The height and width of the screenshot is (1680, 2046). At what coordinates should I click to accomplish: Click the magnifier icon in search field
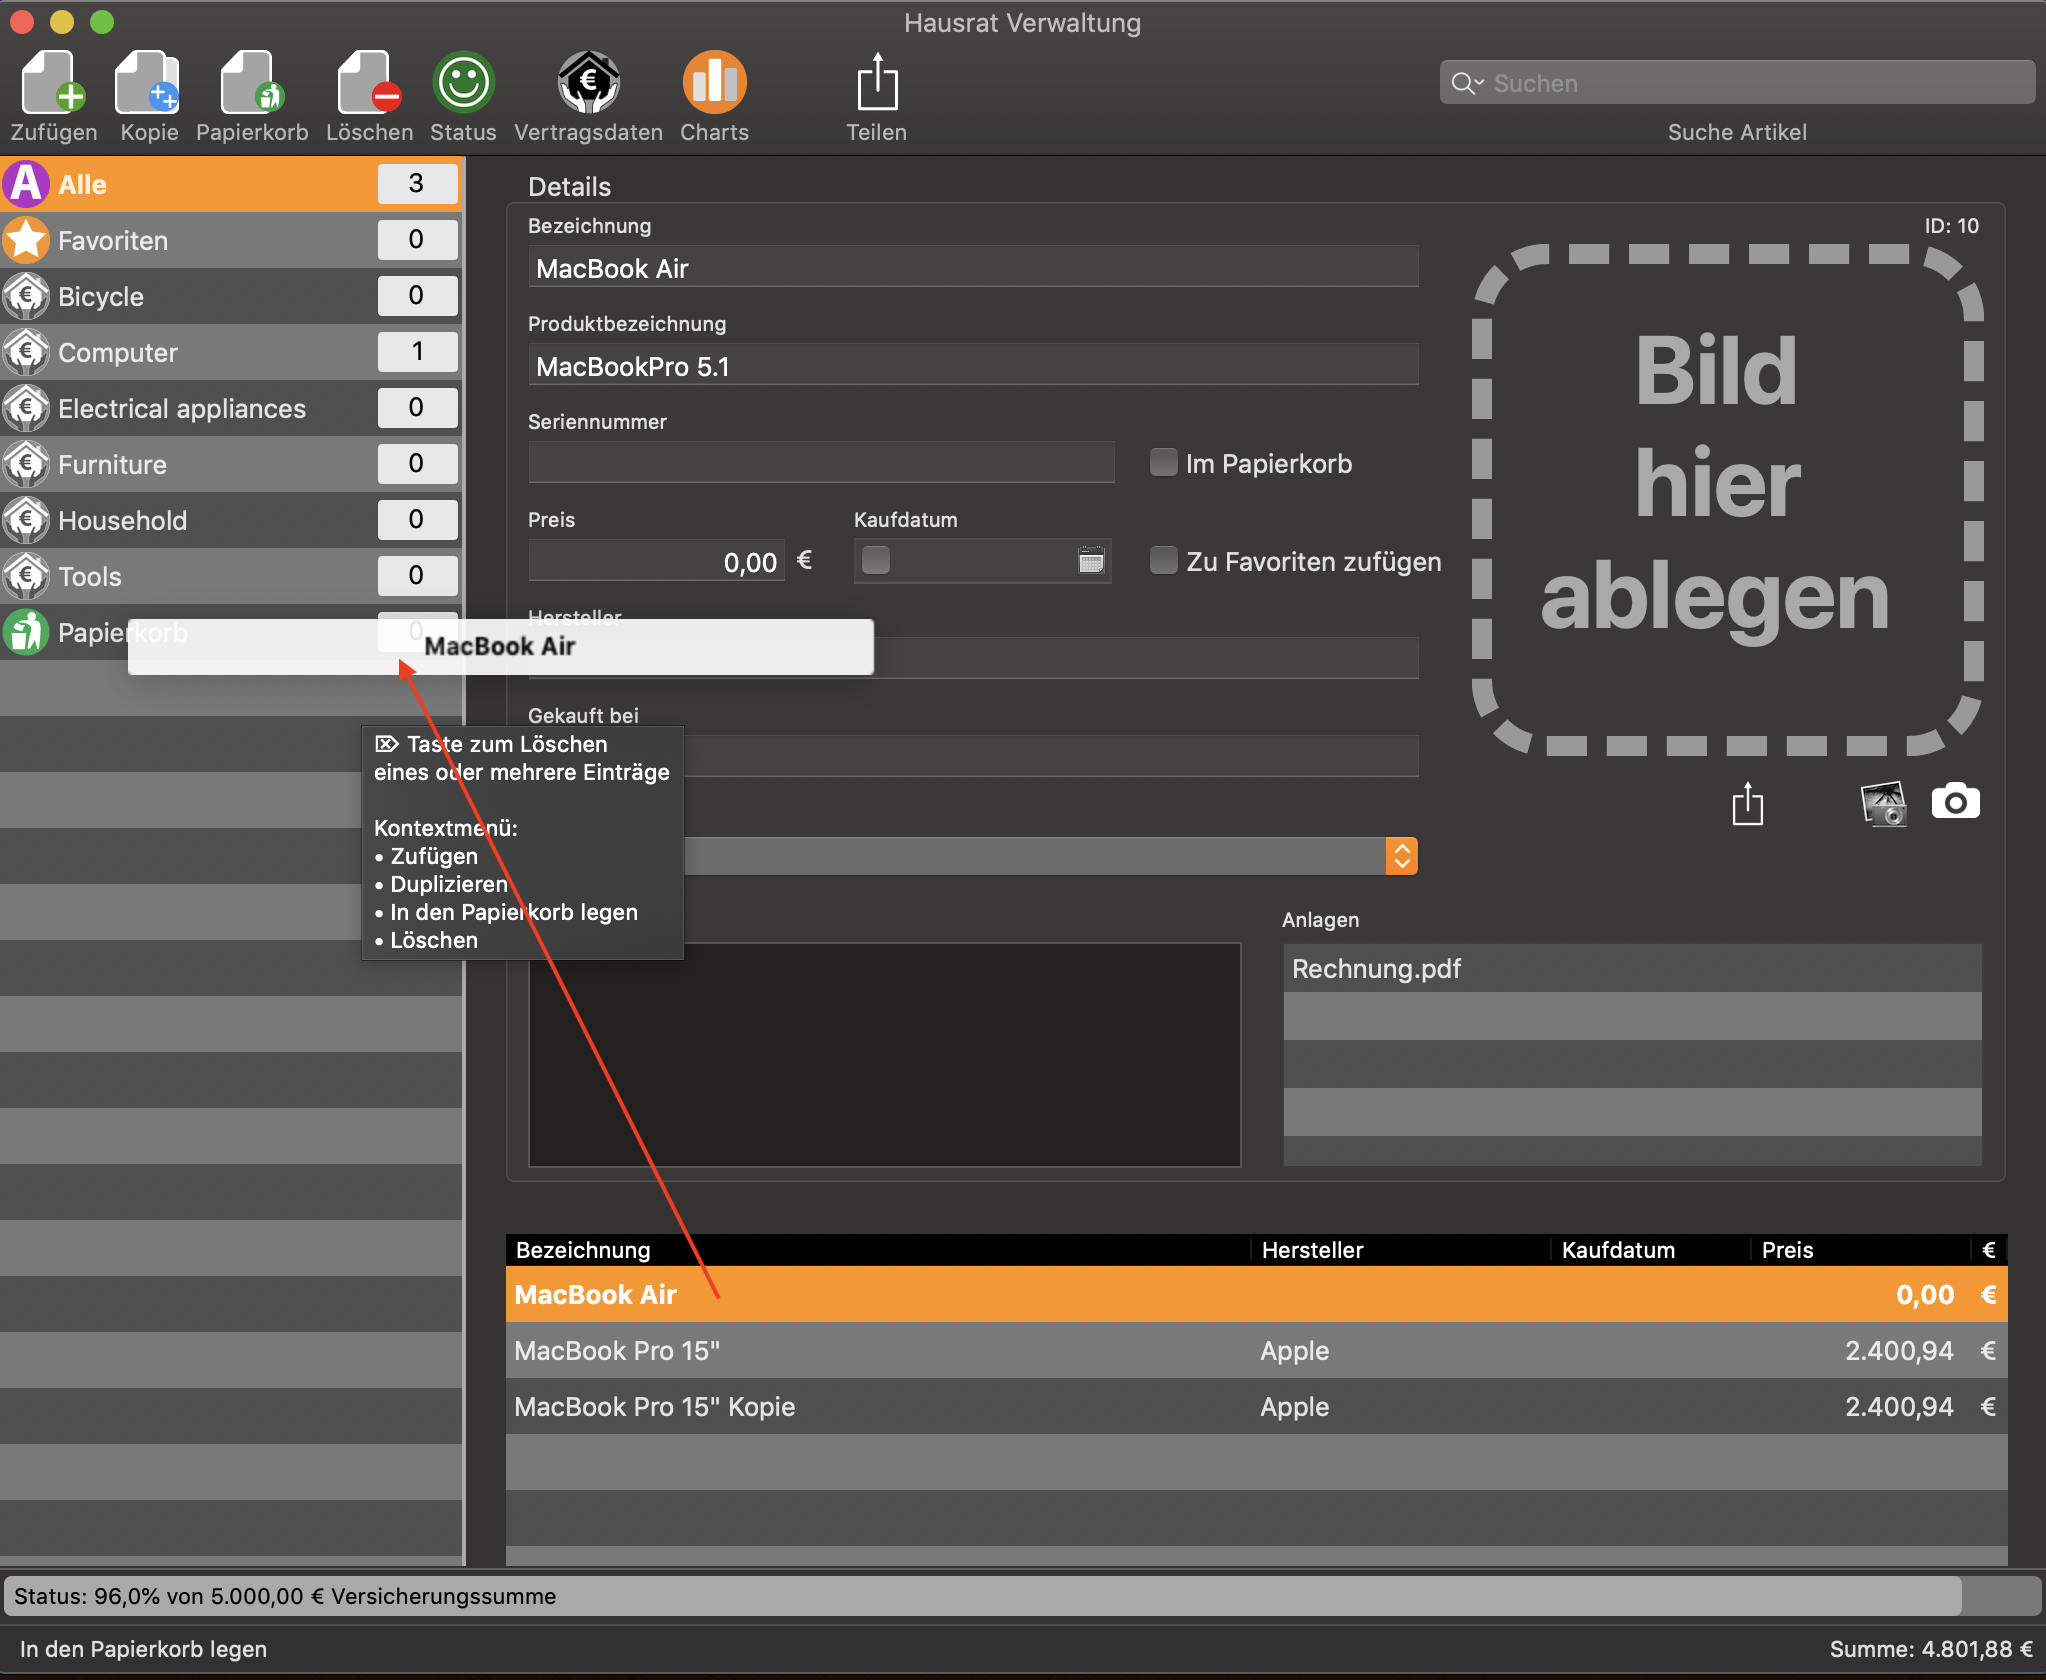point(1465,83)
